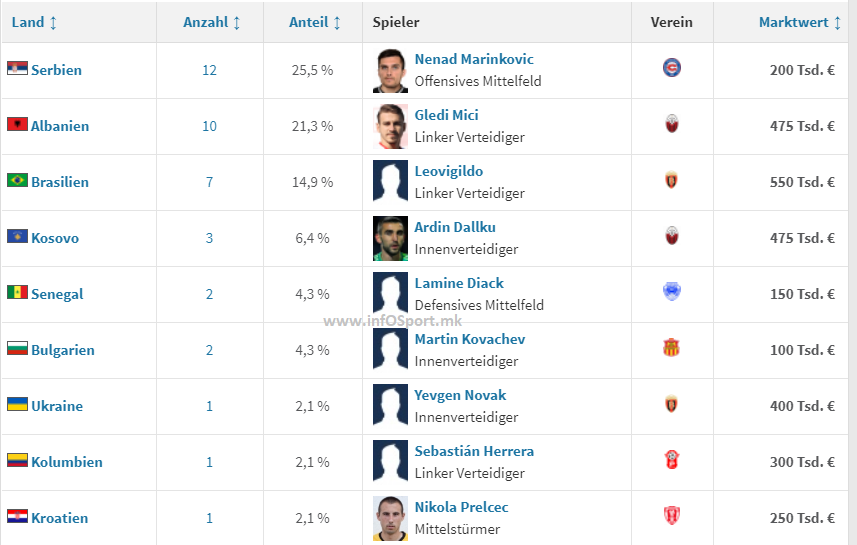Viewport: 857px width, 545px height.
Task: Open Sebastián Herrera player profile link
Action: click(474, 451)
